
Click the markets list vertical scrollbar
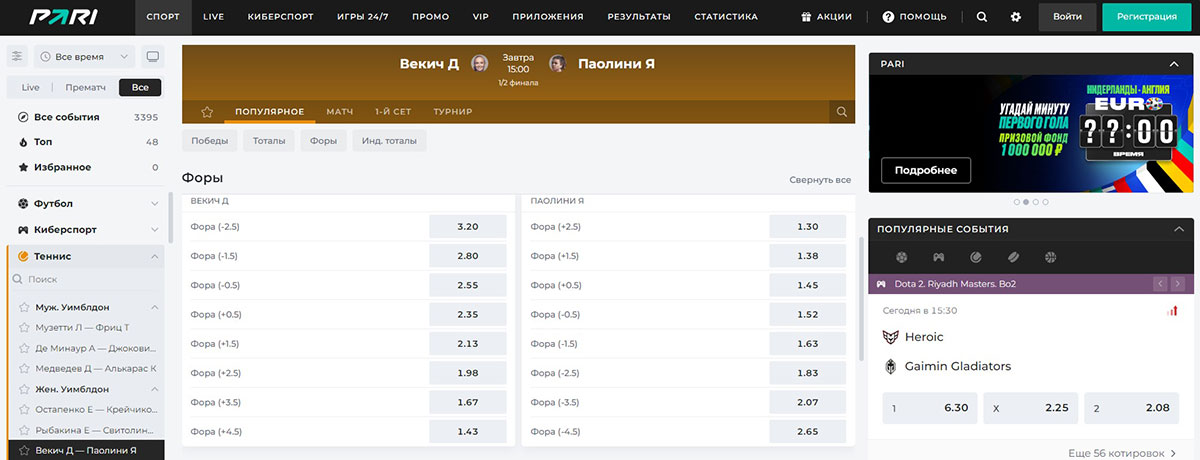[860, 298]
